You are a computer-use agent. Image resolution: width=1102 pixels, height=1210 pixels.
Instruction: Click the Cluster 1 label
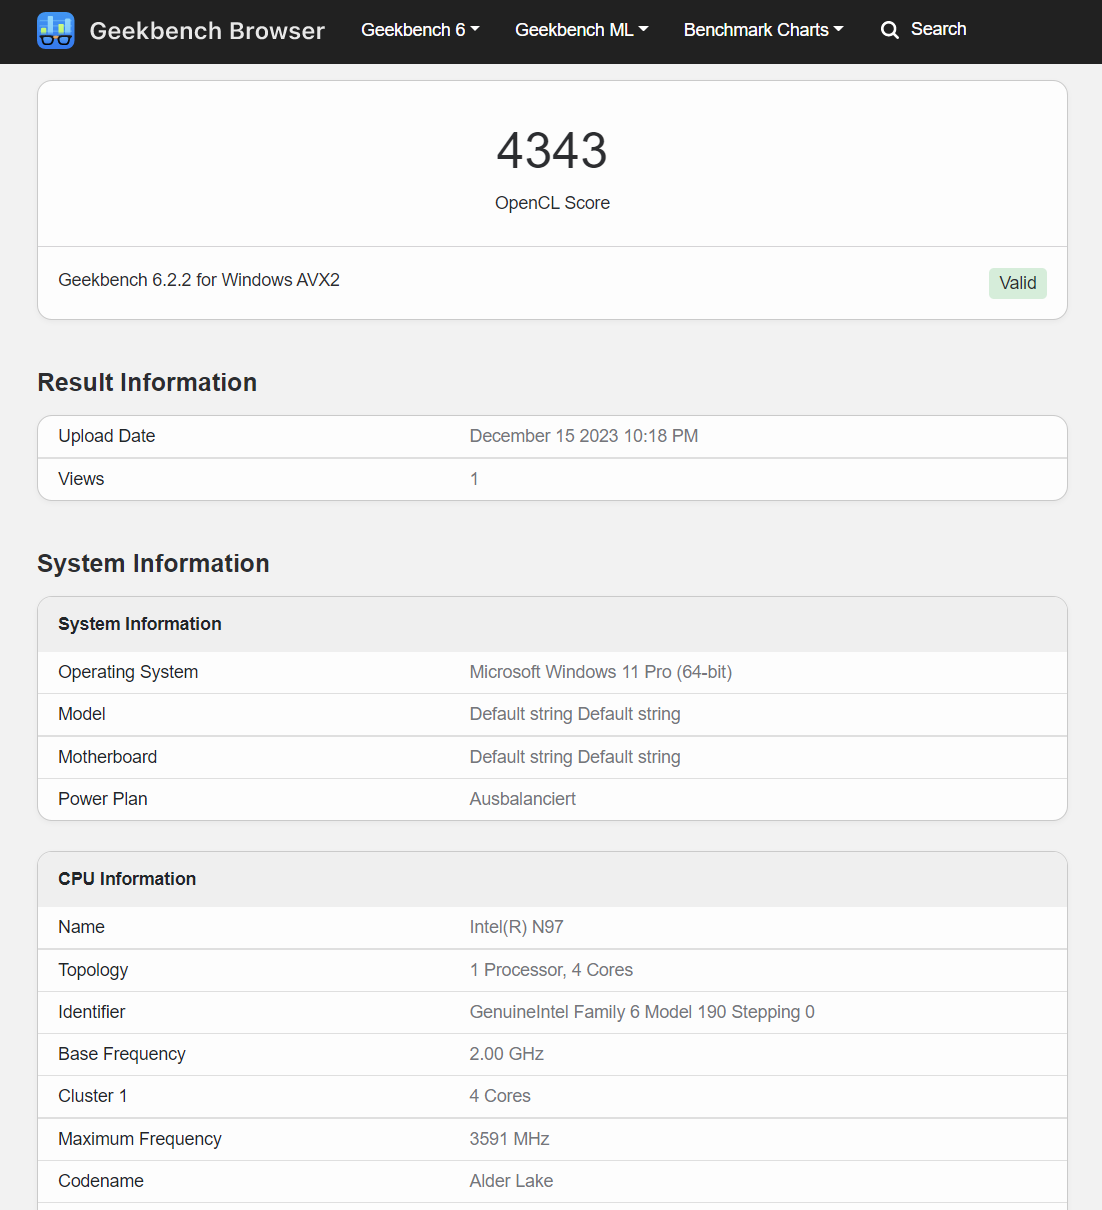[x=93, y=1096]
